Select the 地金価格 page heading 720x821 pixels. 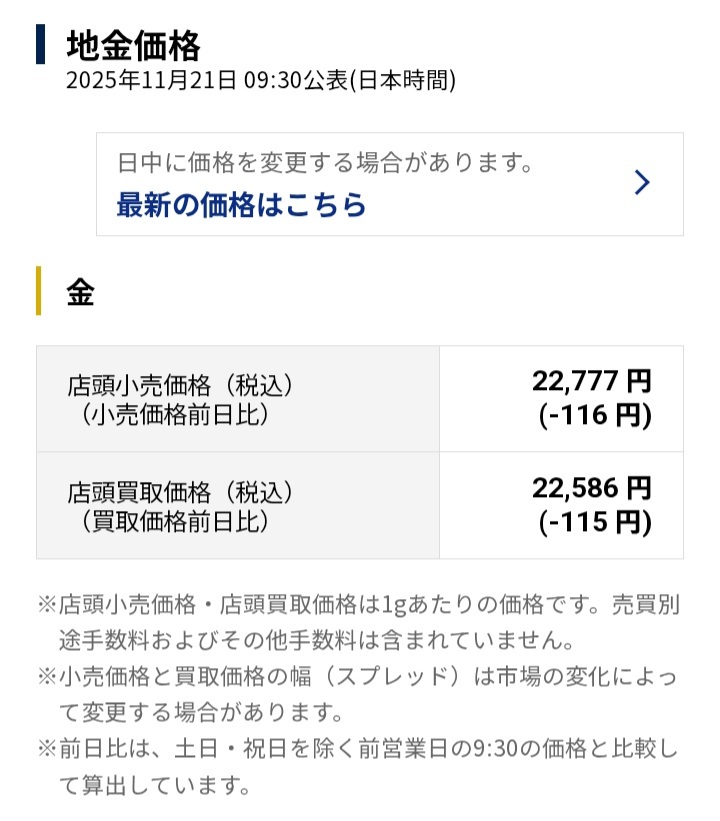pyautogui.click(x=134, y=45)
